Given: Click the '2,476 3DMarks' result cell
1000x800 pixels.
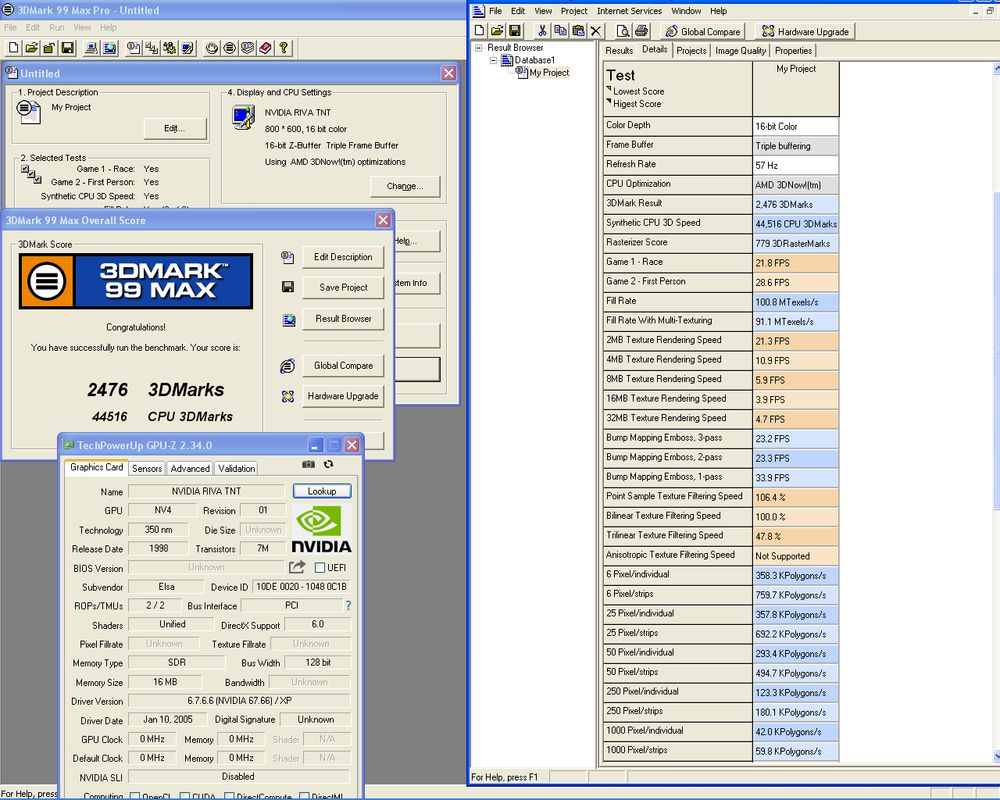Looking at the screenshot, I should pos(796,205).
